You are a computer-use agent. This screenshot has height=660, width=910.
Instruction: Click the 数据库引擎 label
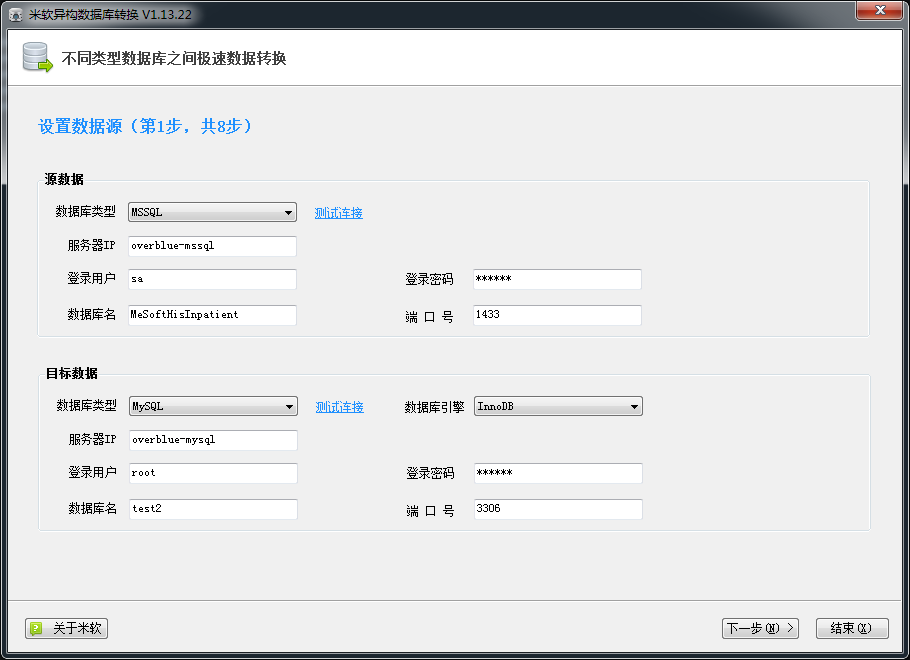(x=434, y=407)
